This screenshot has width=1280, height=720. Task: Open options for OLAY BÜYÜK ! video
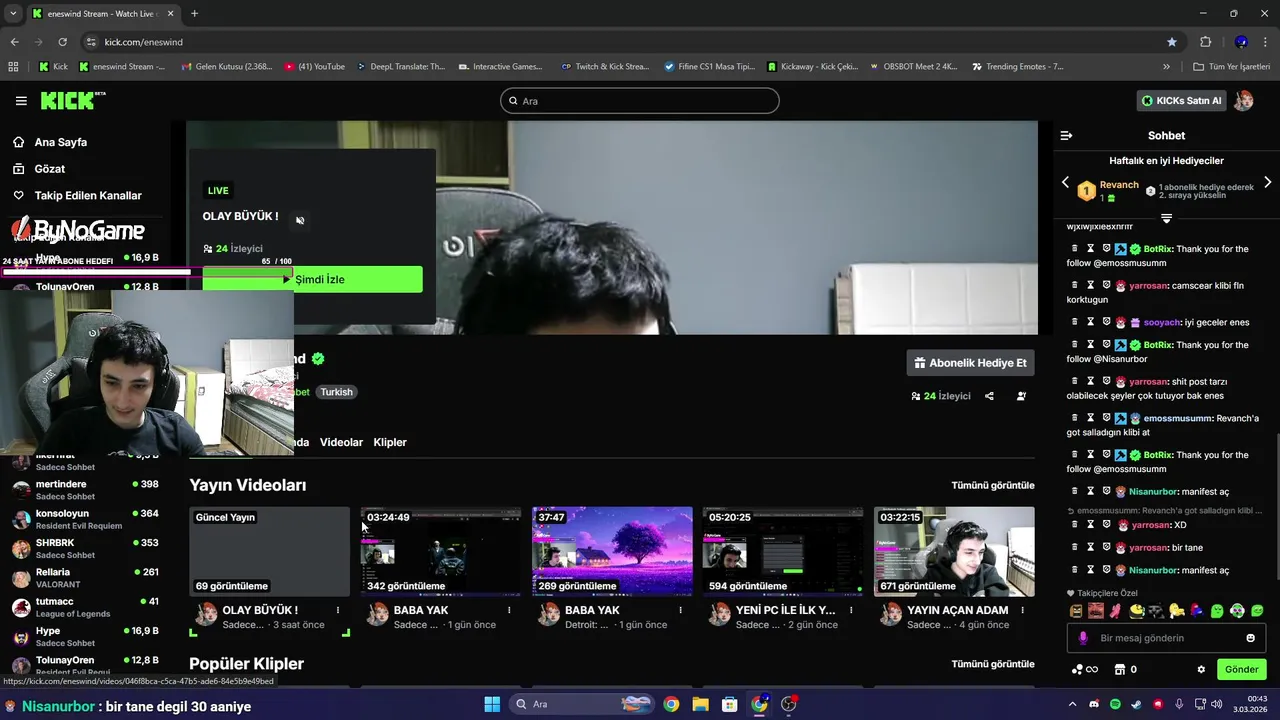(338, 610)
